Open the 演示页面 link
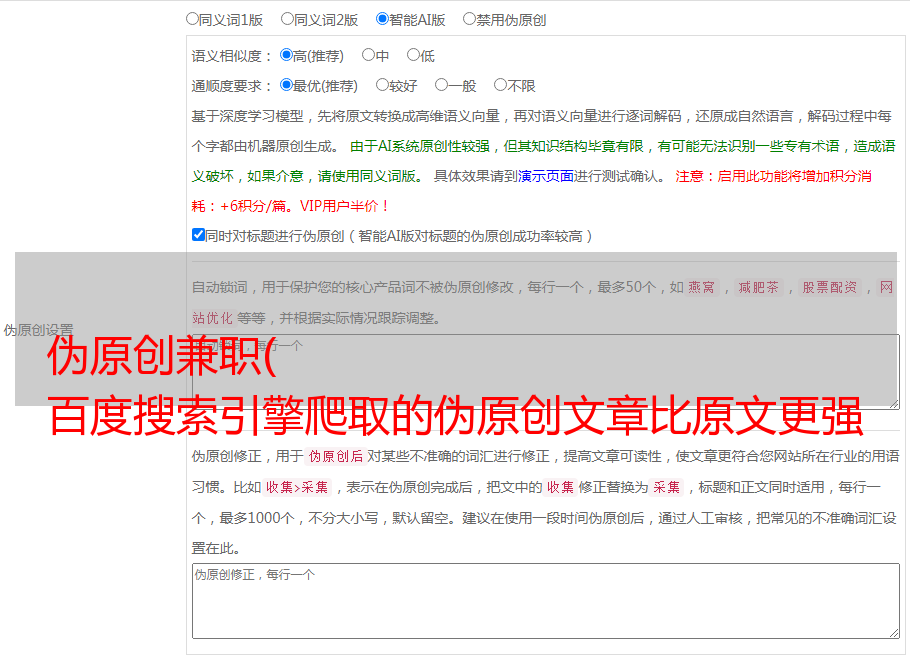 click(545, 176)
